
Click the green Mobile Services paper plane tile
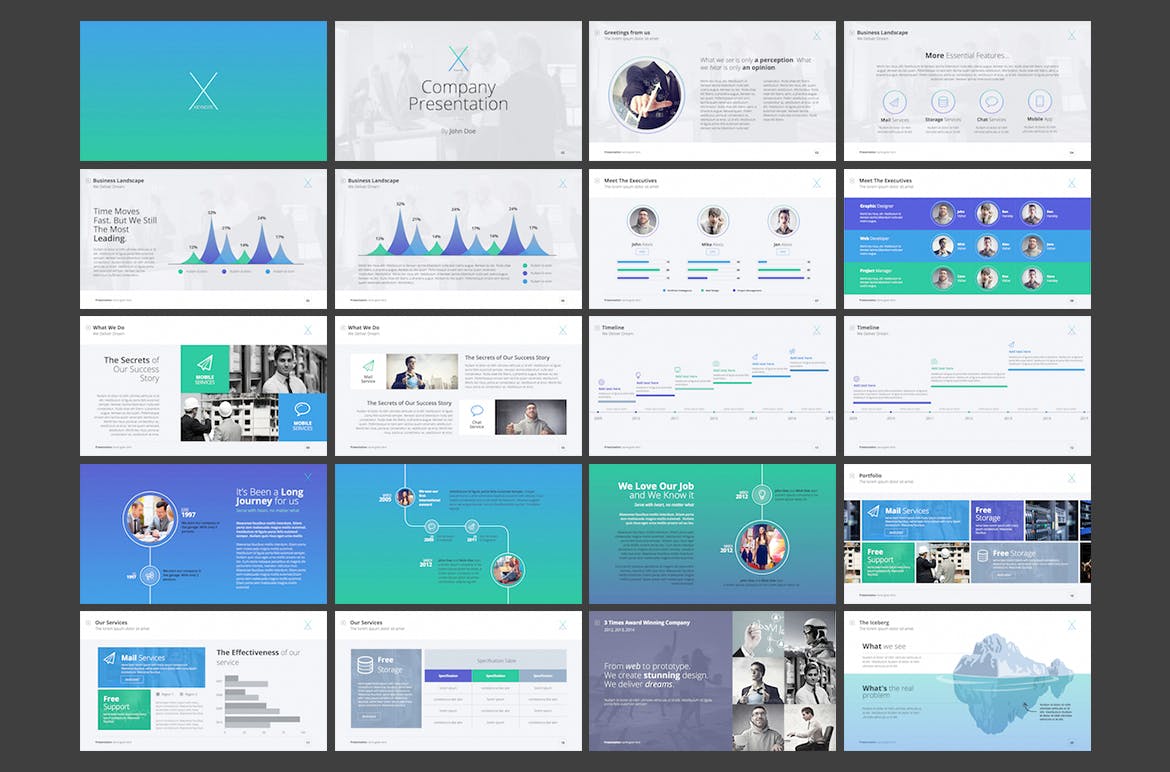pos(205,368)
